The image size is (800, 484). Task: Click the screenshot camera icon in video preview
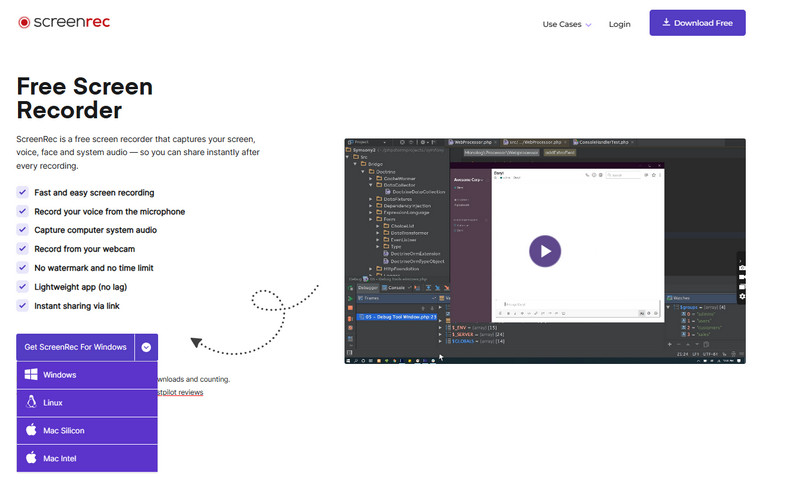tap(742, 268)
